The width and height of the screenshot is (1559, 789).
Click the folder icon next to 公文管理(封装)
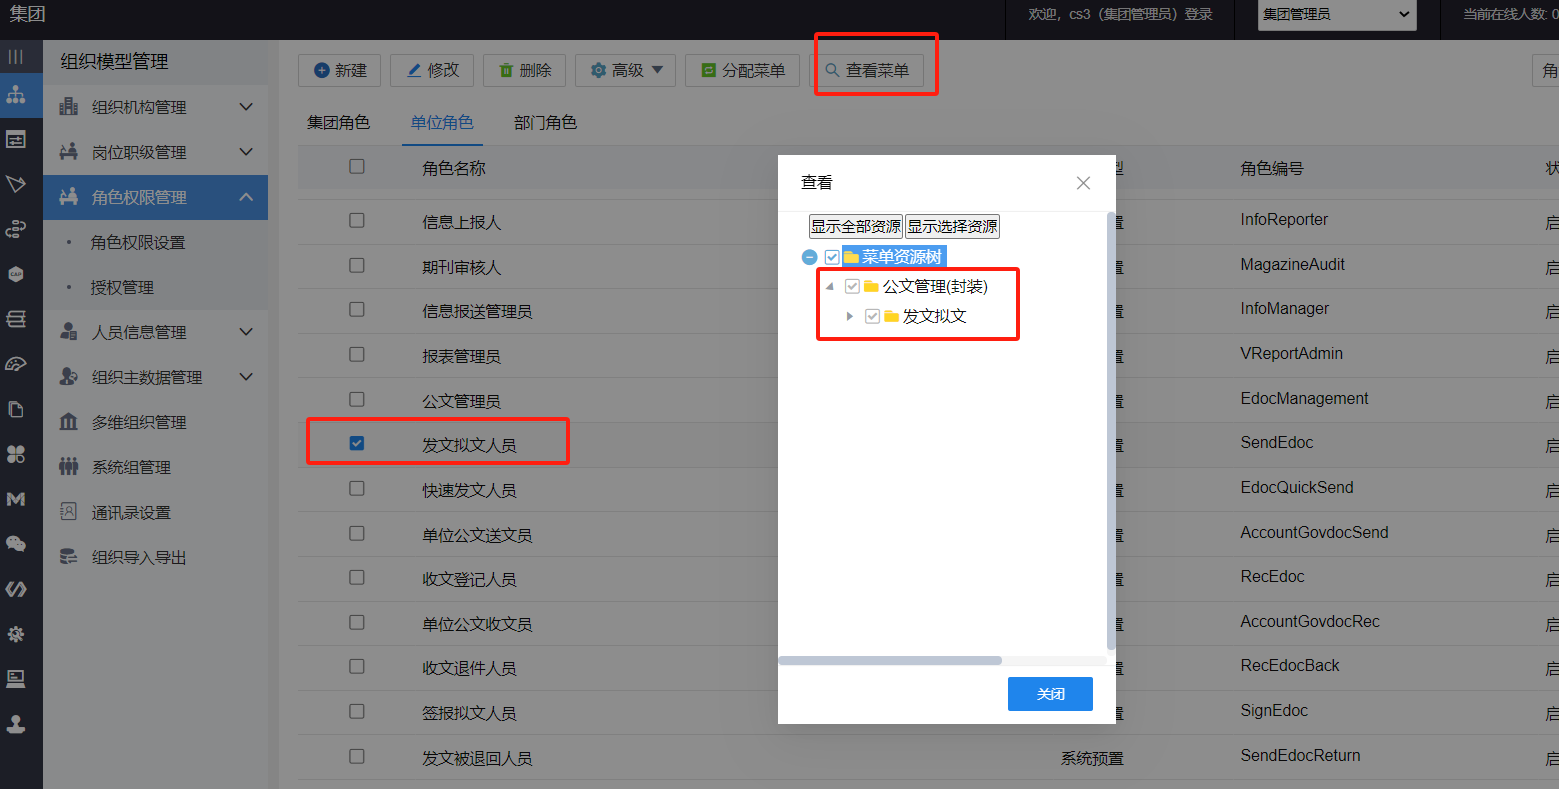[871, 287]
